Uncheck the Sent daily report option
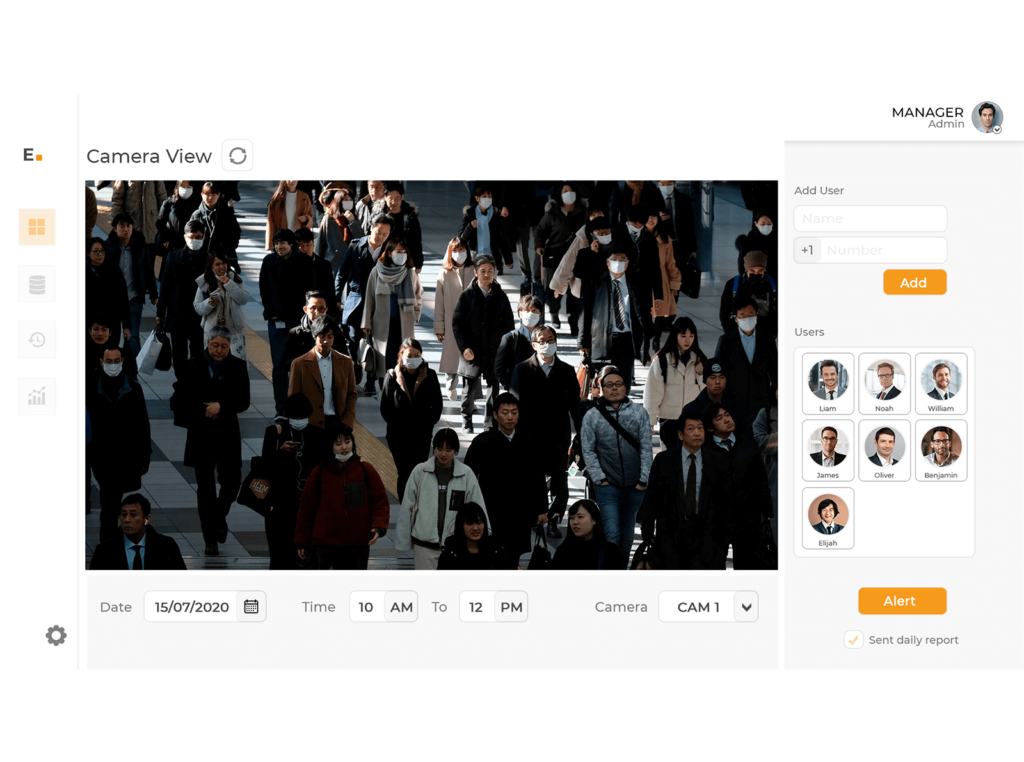1024x762 pixels. pos(854,639)
